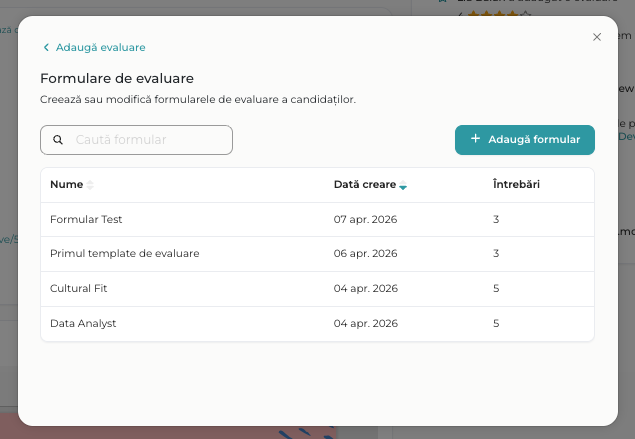Open the Formular Test row
The image size is (635, 439).
pos(86,219)
